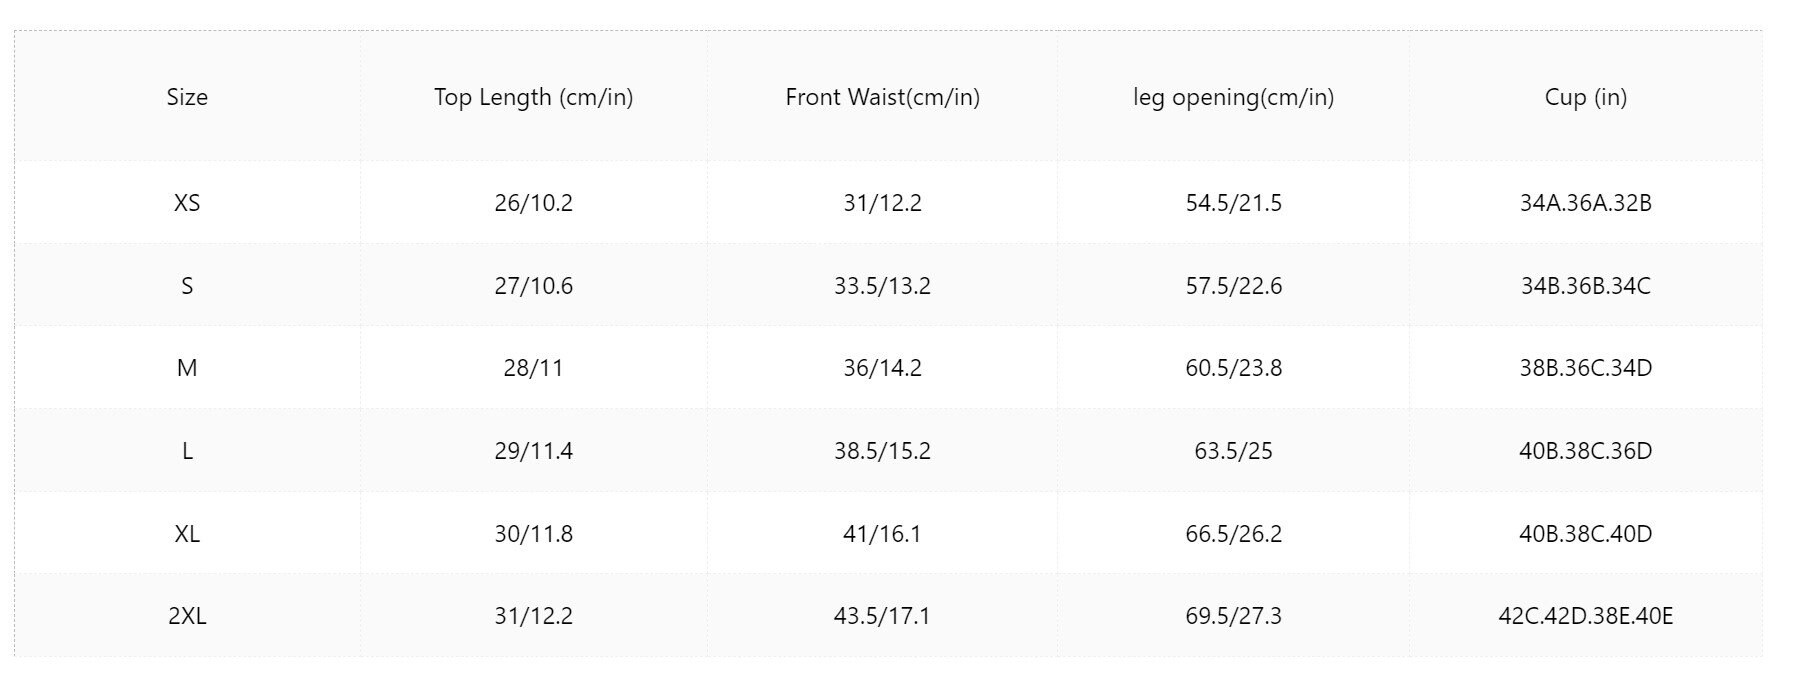
Task: Select the leg opening(cm/in) header
Action: tap(1233, 97)
